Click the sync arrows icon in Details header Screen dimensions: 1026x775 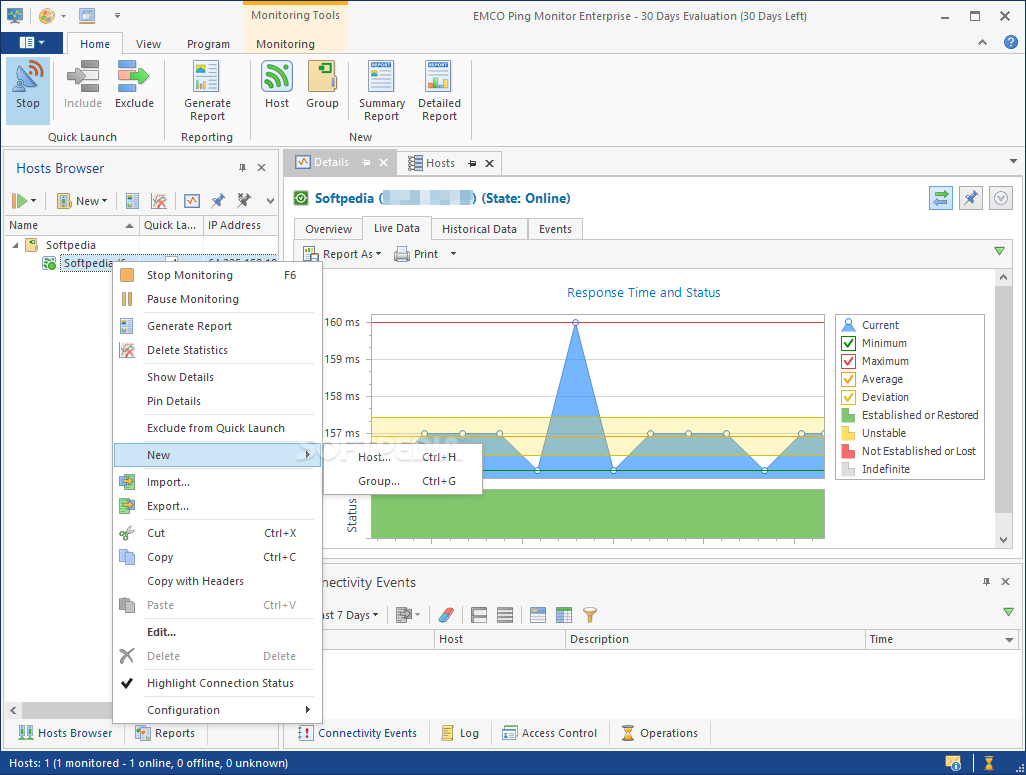(x=940, y=198)
